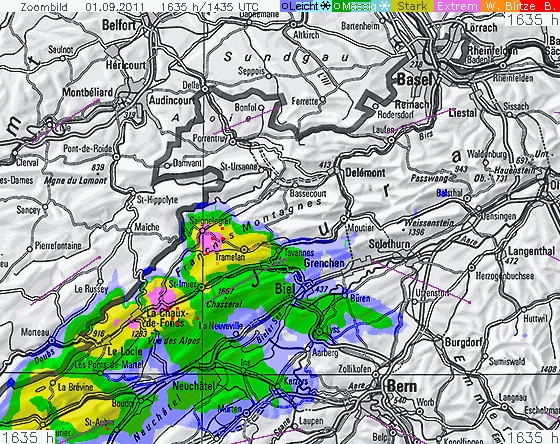Click the Neuchâtel city label
Image resolution: width=560 pixels, height=444 pixels.
[x=194, y=386]
